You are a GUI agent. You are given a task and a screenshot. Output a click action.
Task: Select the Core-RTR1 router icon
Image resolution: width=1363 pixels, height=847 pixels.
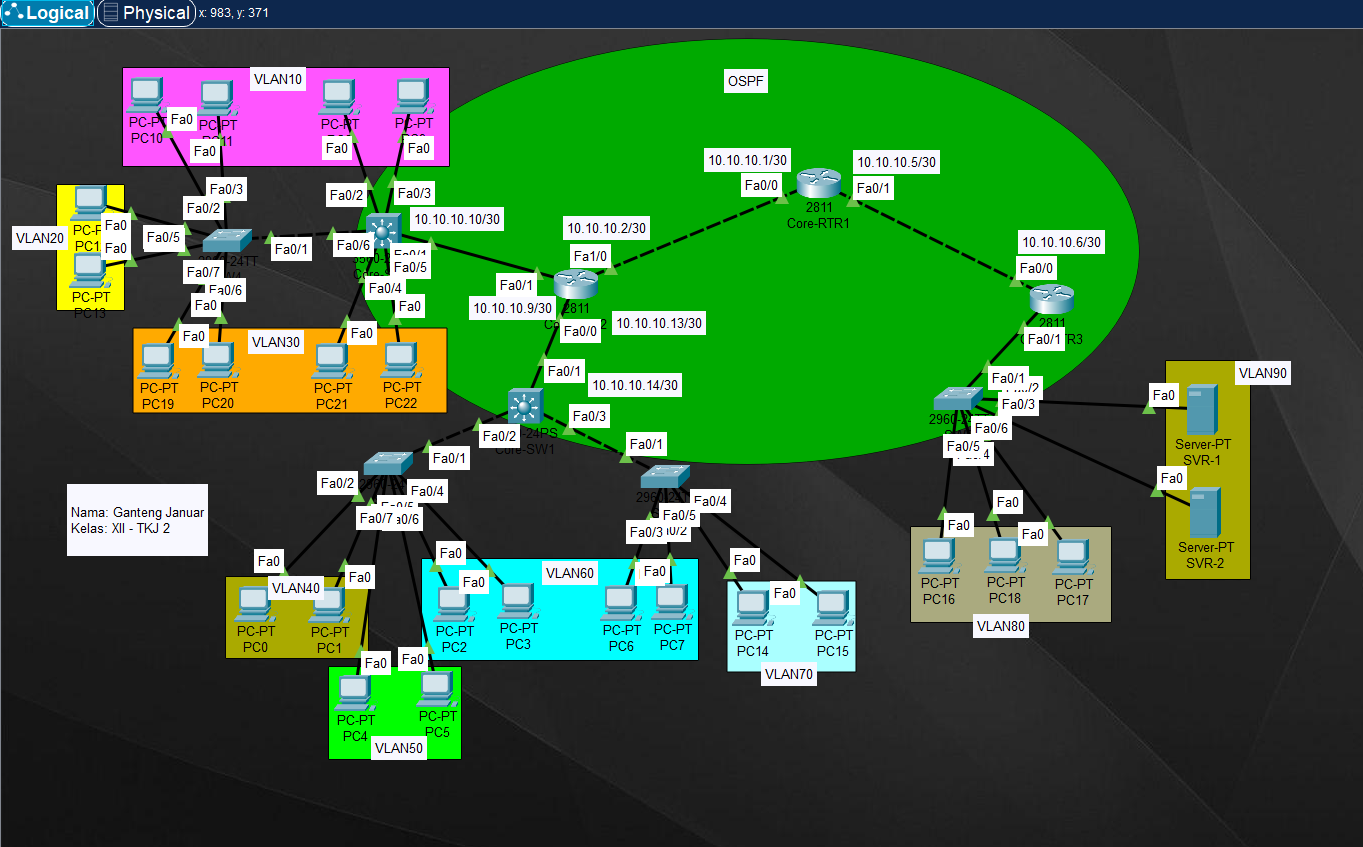click(821, 184)
